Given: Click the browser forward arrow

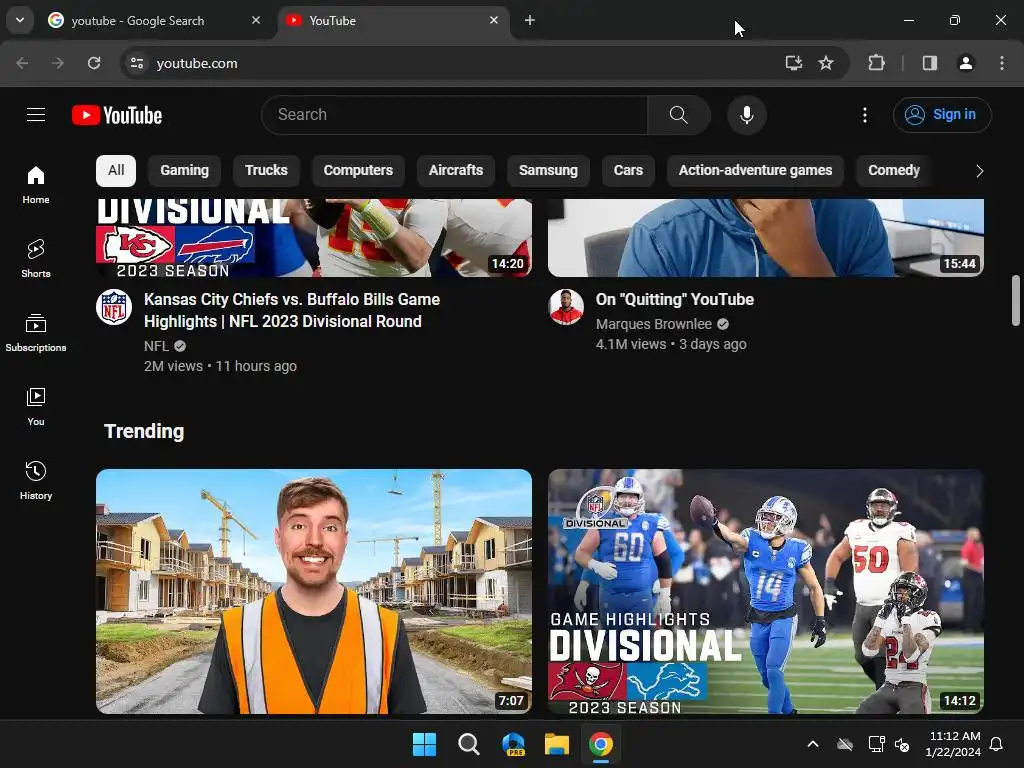Looking at the screenshot, I should click(58, 63).
